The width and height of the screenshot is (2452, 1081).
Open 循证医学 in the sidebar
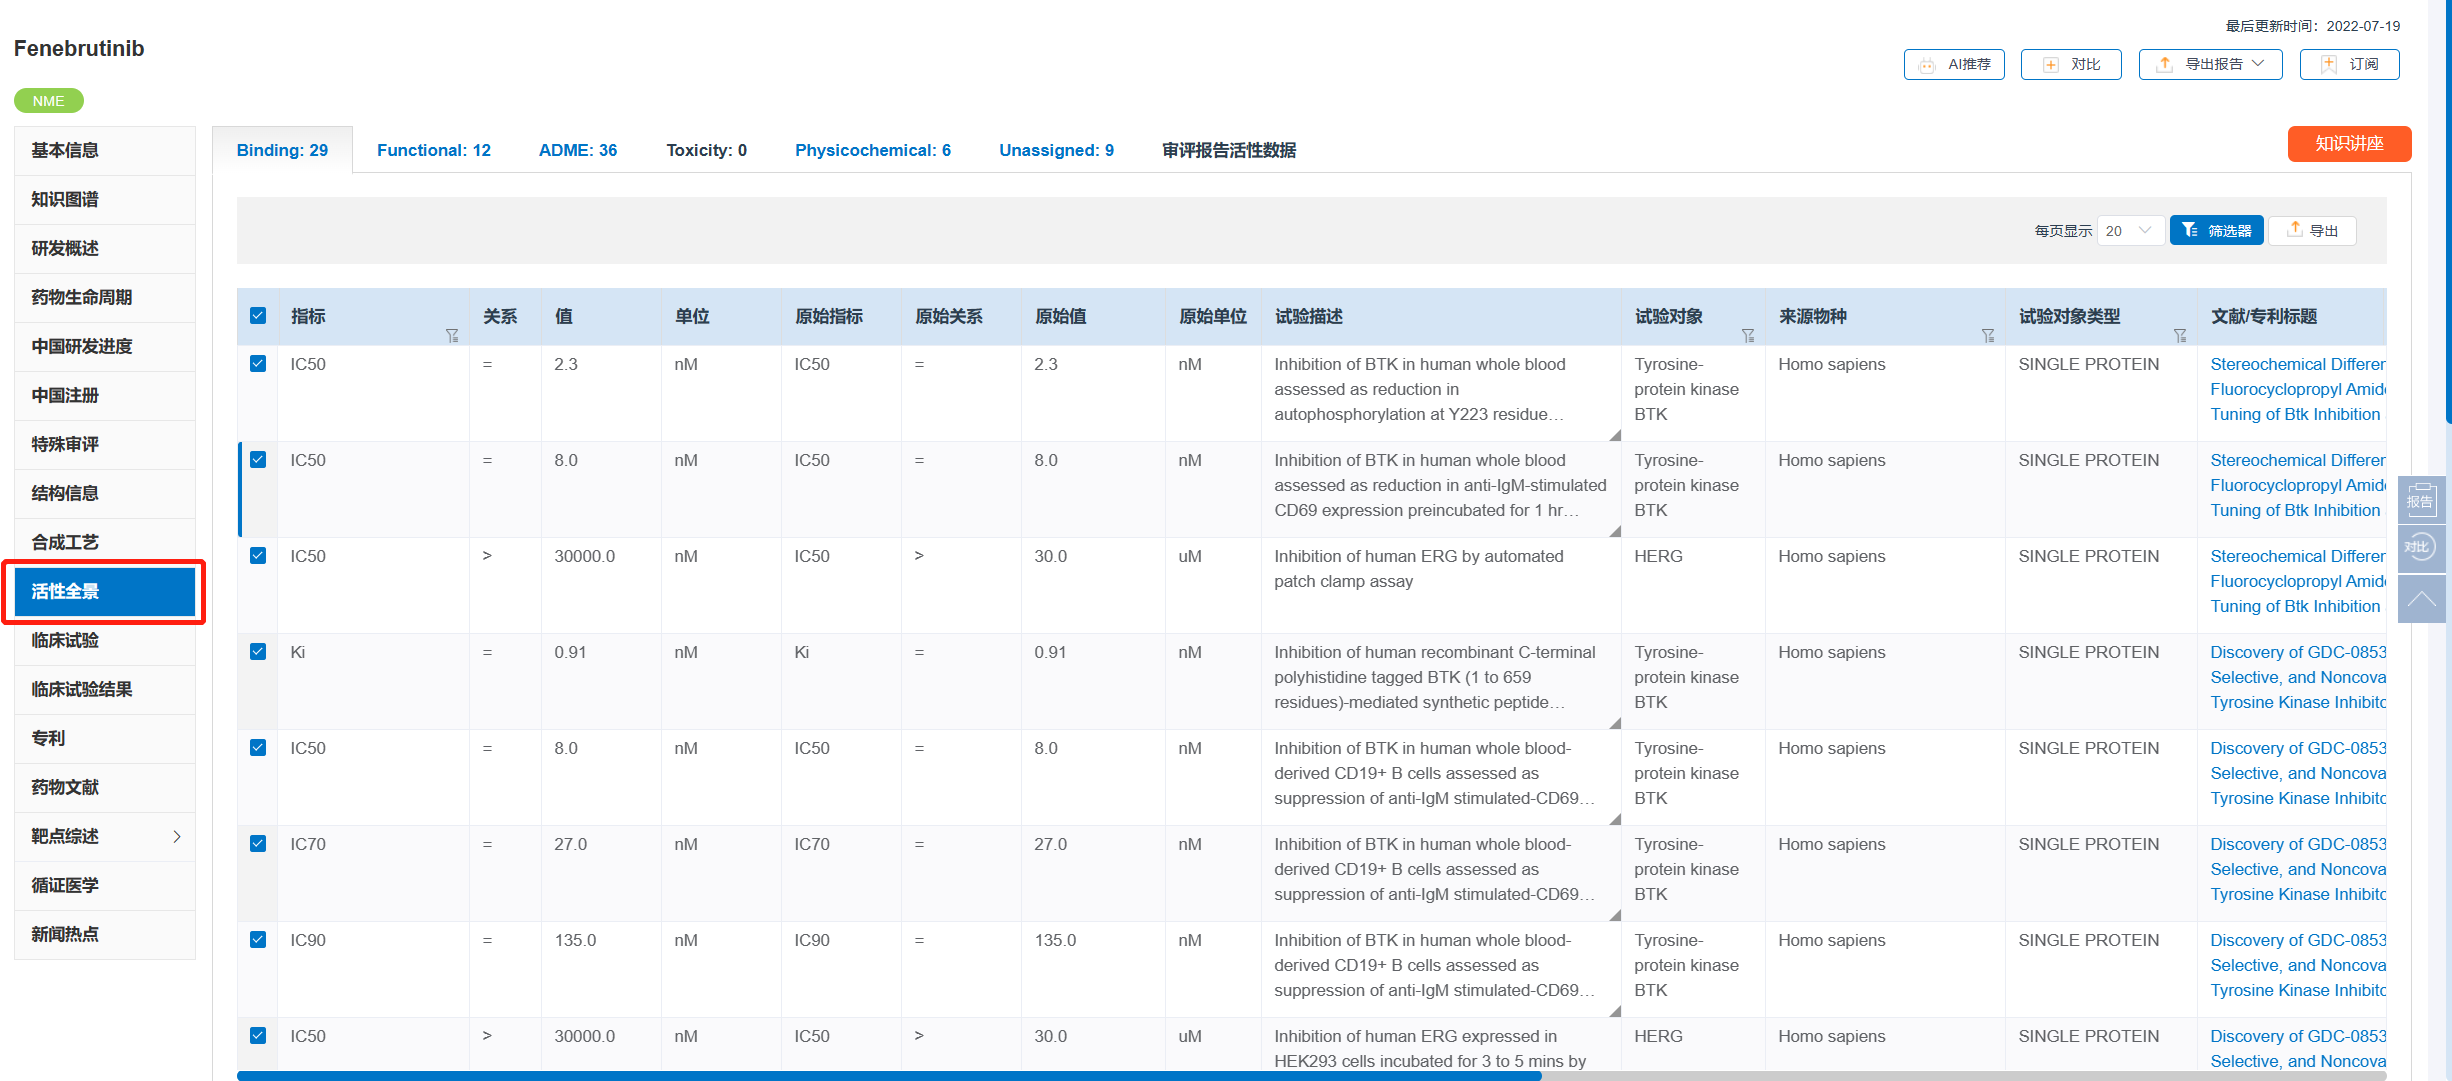(x=105, y=885)
